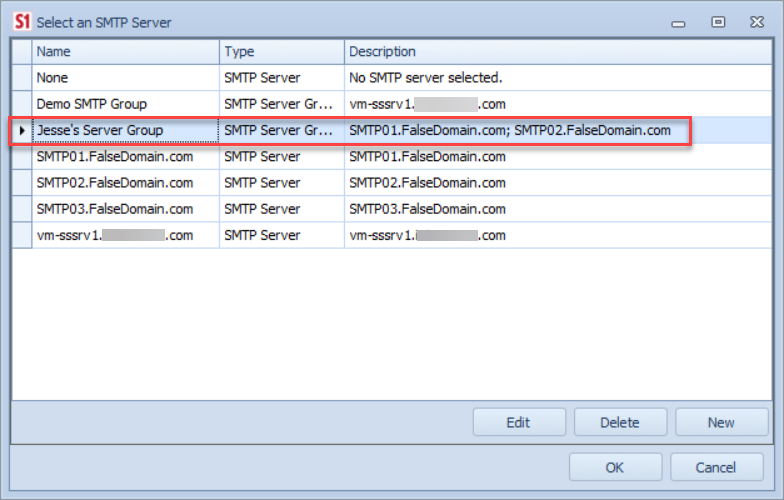Select the None row name

coord(126,78)
